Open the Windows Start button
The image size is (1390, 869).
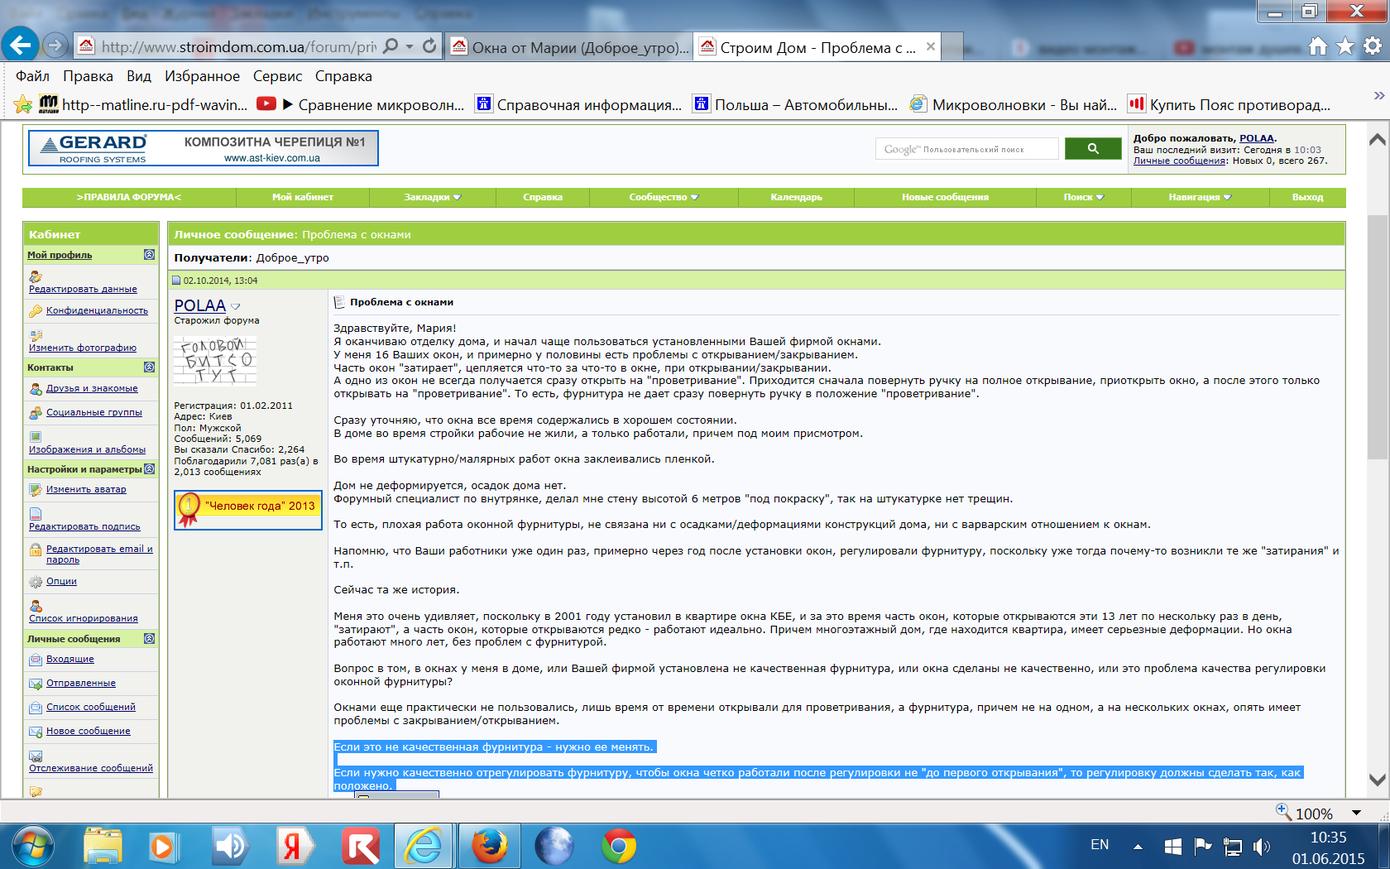click(33, 846)
